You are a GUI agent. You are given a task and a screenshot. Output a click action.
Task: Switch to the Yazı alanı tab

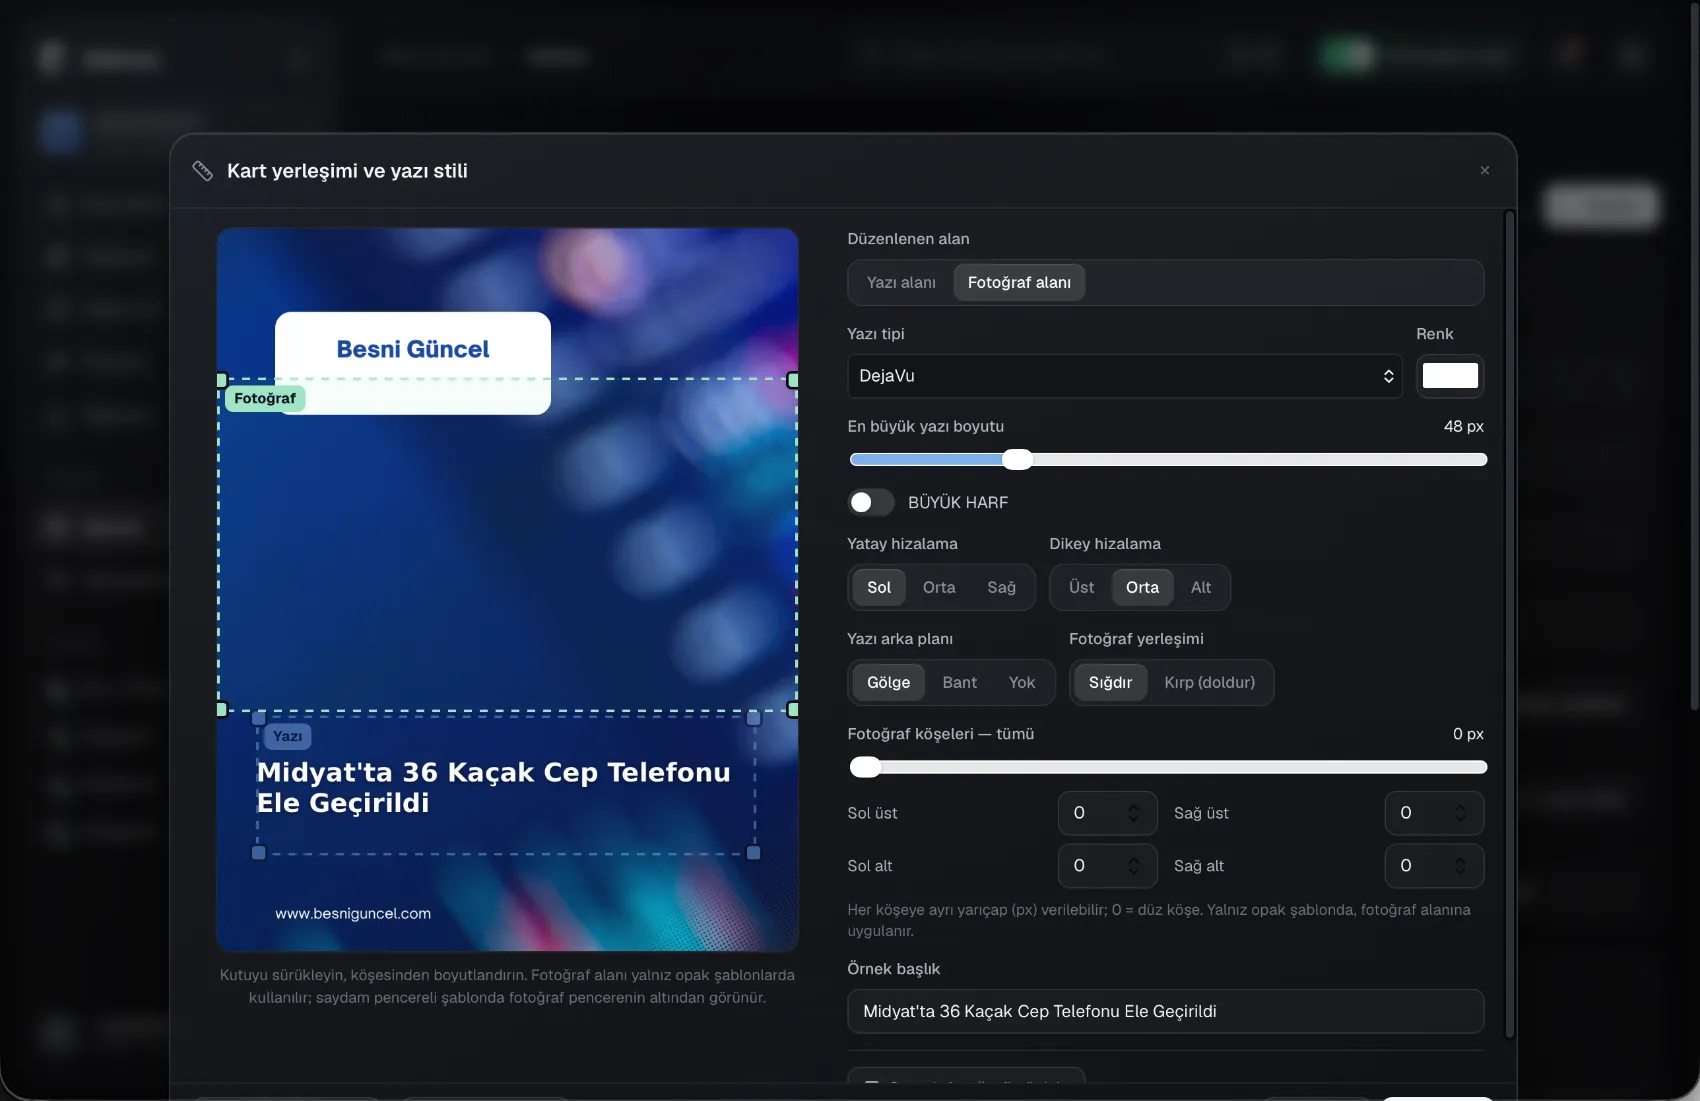click(x=901, y=282)
